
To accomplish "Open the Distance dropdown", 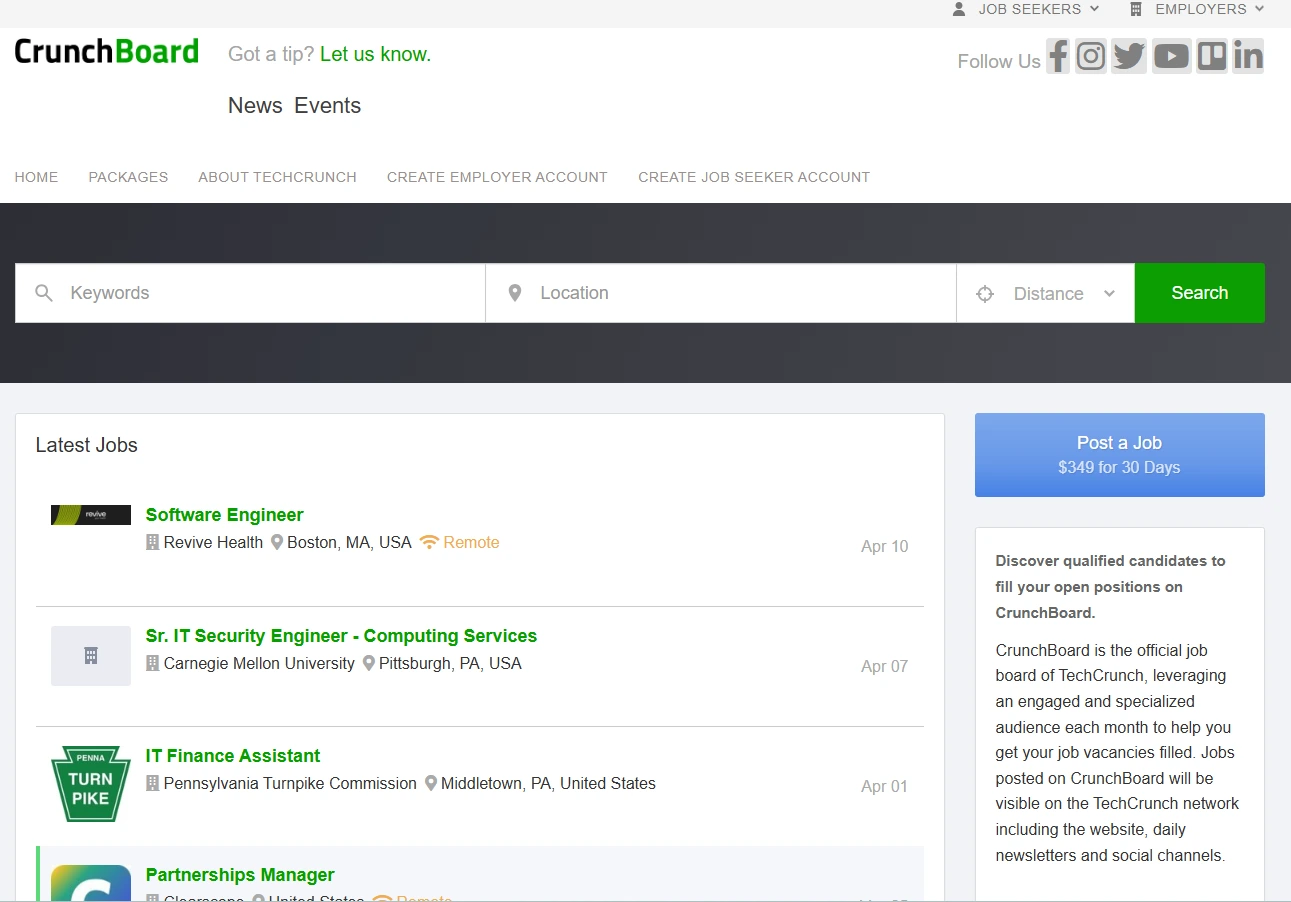I will click(x=1046, y=293).
